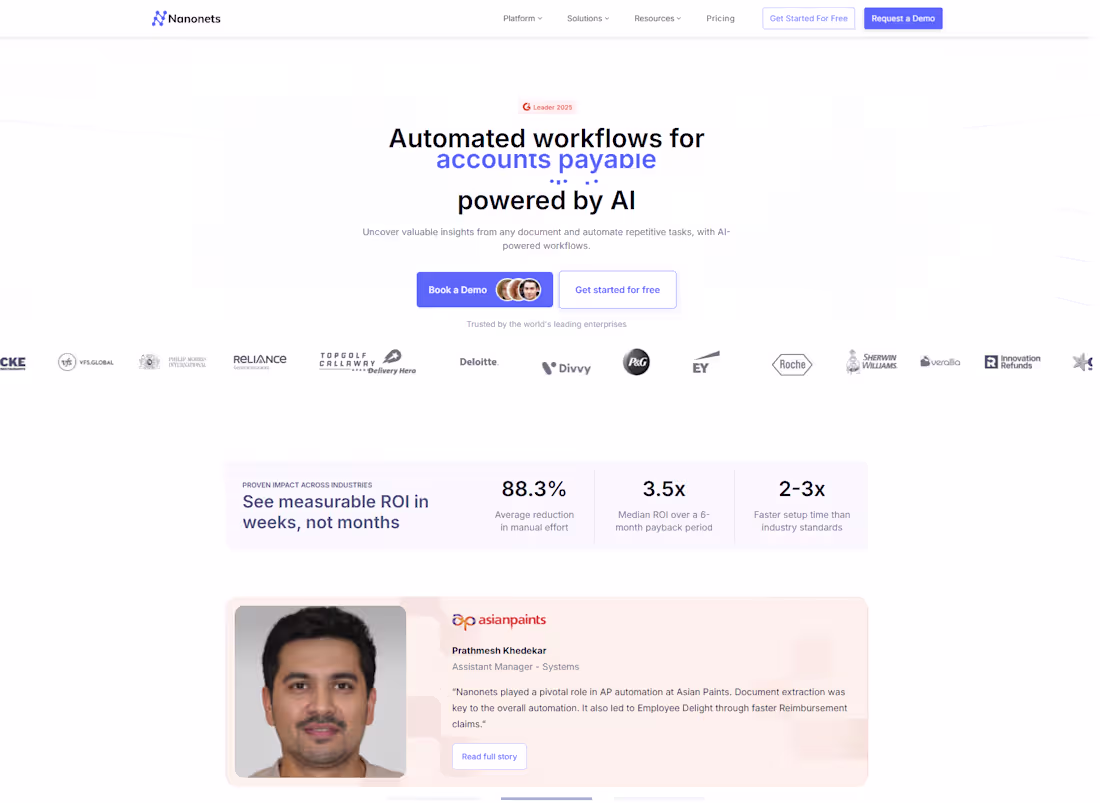Click the Nanonets logo in the navigation bar
The image size is (1100, 803).
click(186, 18)
